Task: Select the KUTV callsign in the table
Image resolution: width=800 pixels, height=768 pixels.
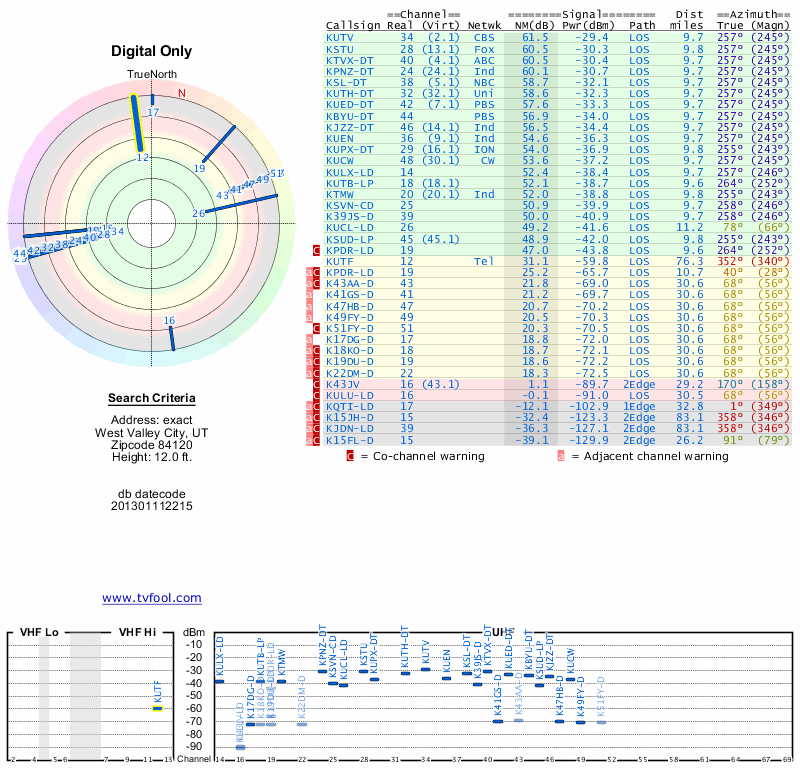Action: pos(340,38)
